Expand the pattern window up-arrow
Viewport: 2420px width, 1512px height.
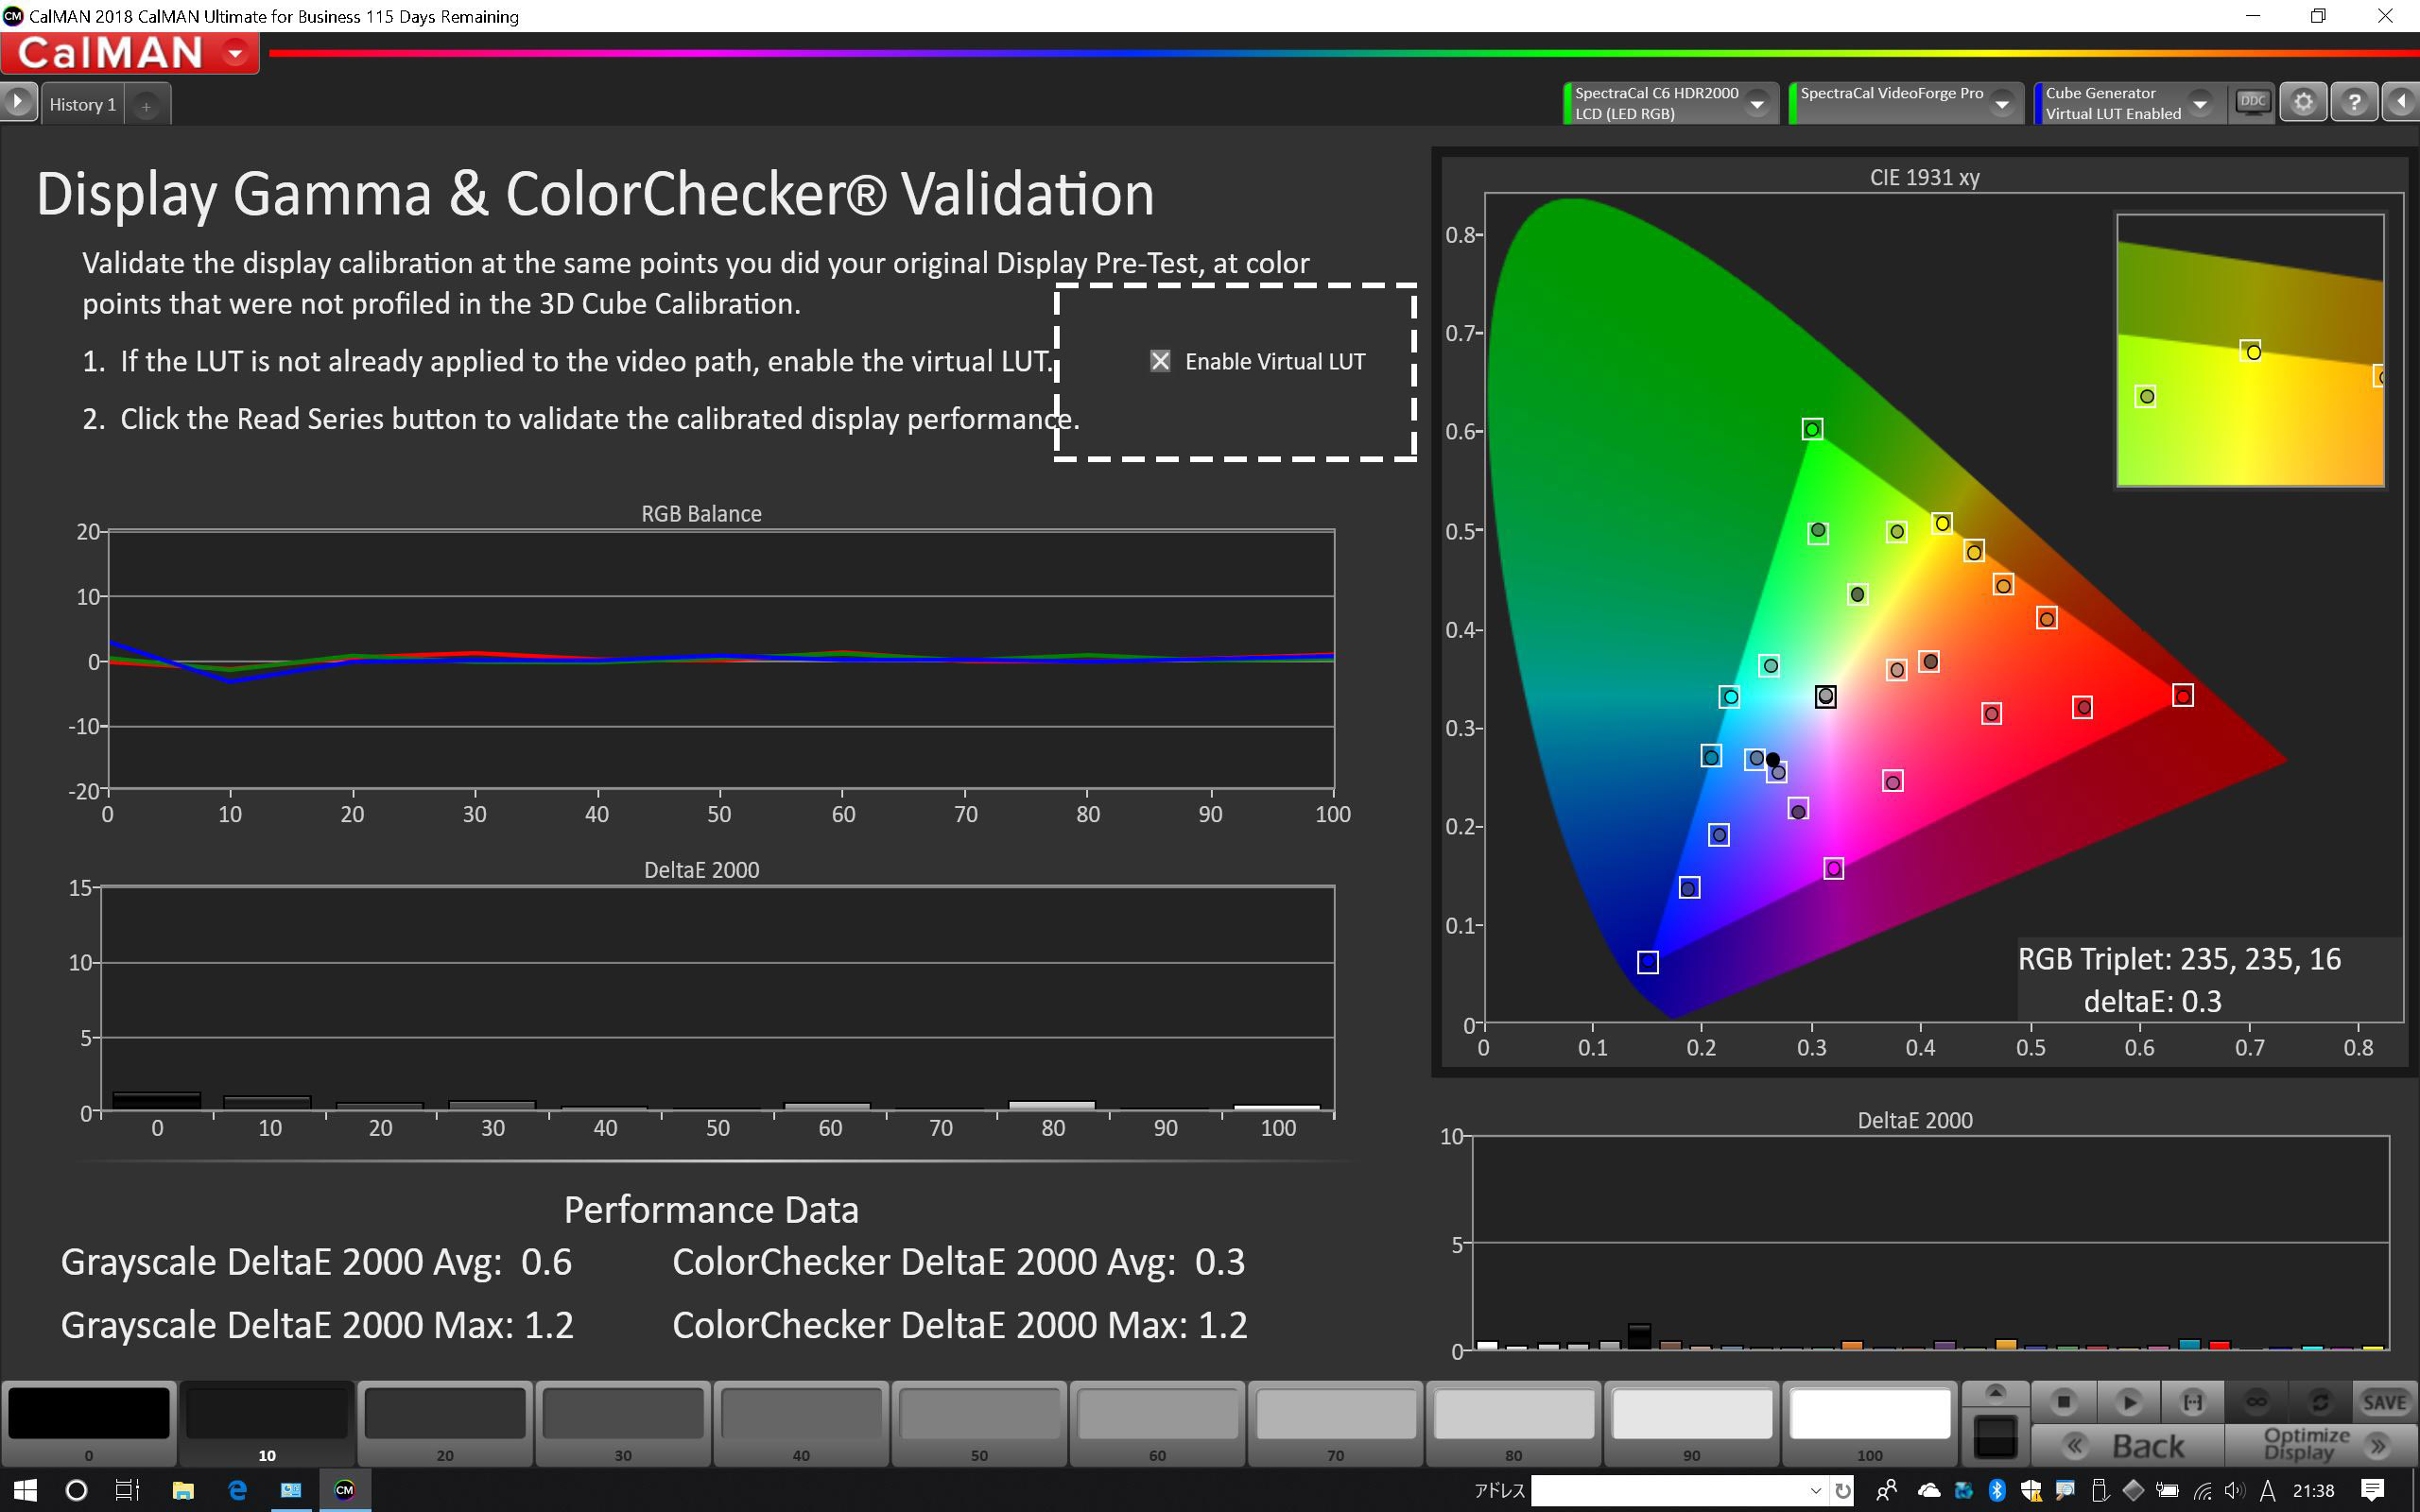point(1995,1392)
